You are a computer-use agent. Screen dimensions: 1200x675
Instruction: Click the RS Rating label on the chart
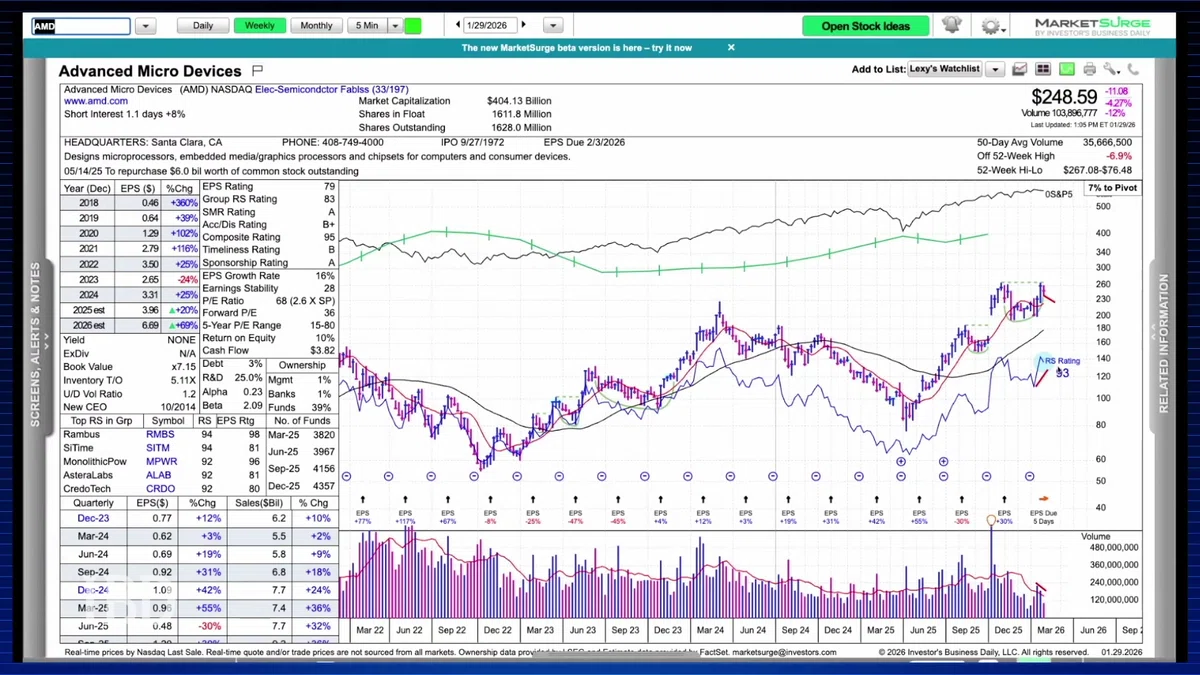click(x=1062, y=361)
